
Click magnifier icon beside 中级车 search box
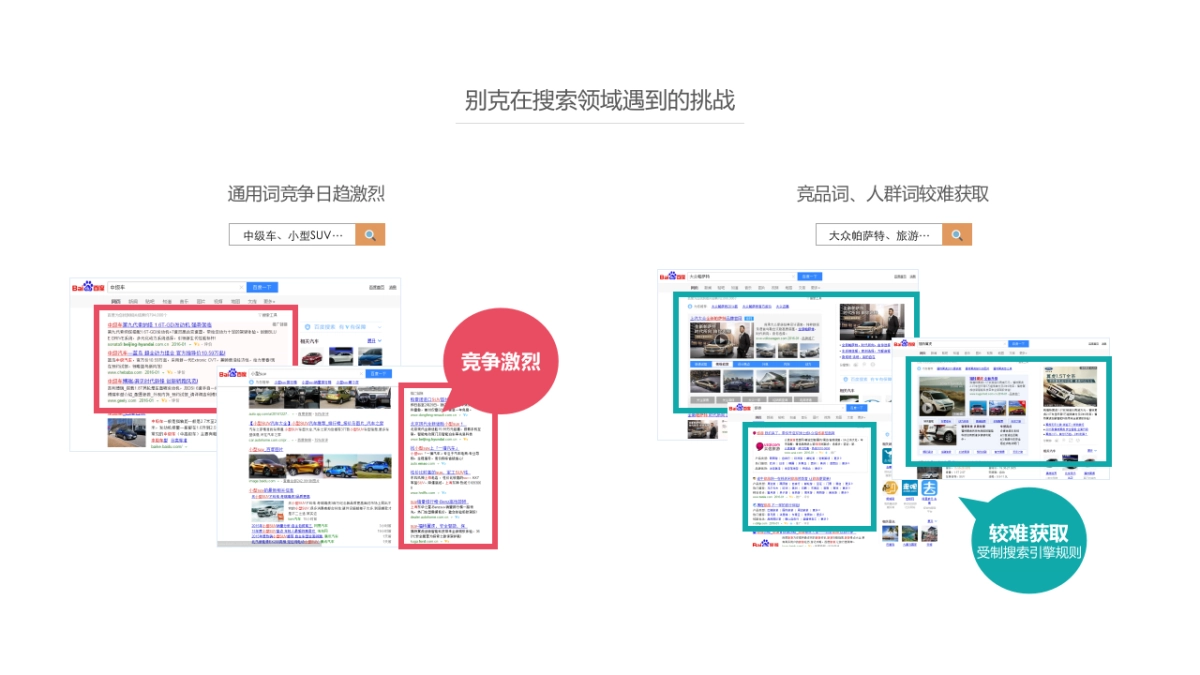(370, 235)
